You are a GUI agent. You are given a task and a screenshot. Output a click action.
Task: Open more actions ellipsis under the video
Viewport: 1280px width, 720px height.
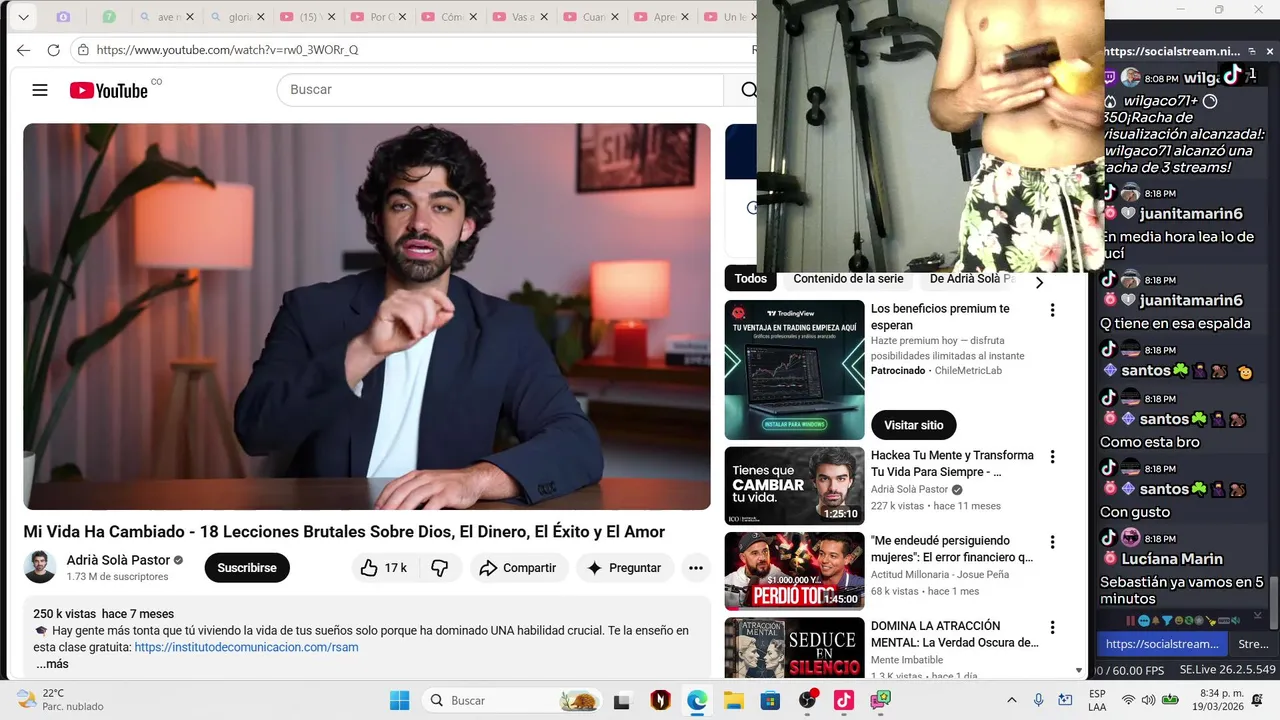[x=695, y=568]
